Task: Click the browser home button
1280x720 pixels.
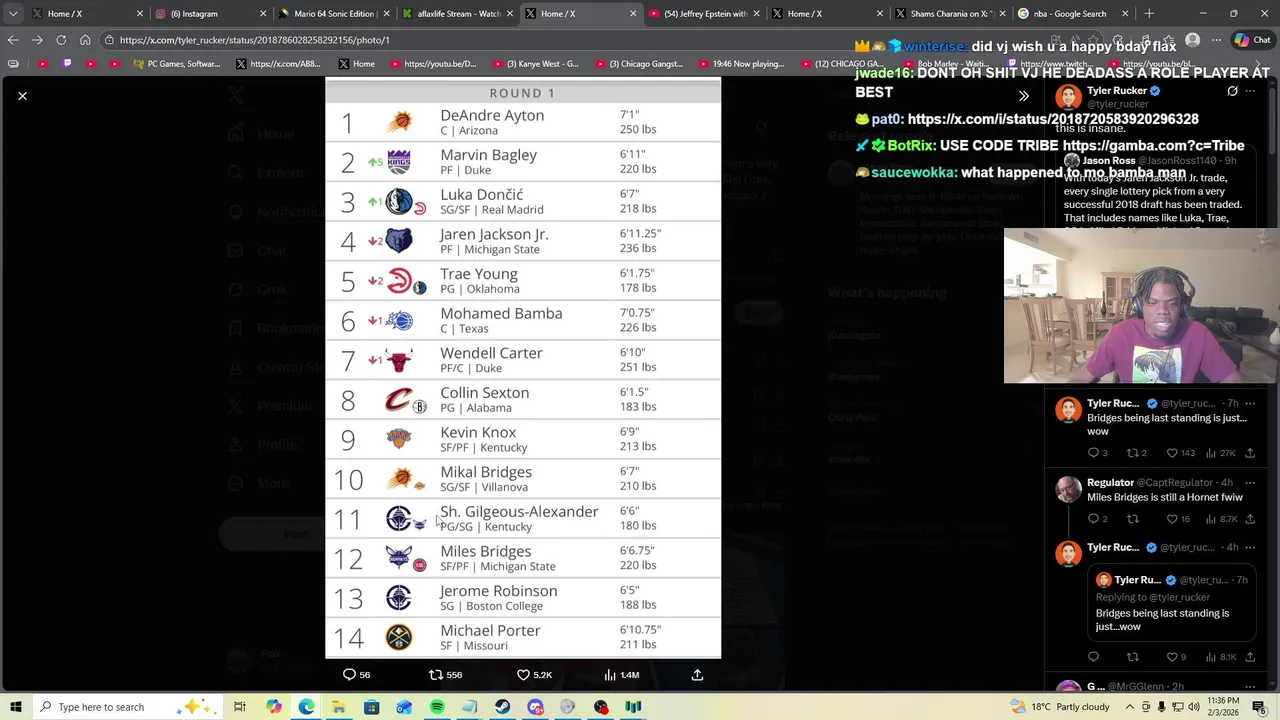Action: tap(85, 40)
